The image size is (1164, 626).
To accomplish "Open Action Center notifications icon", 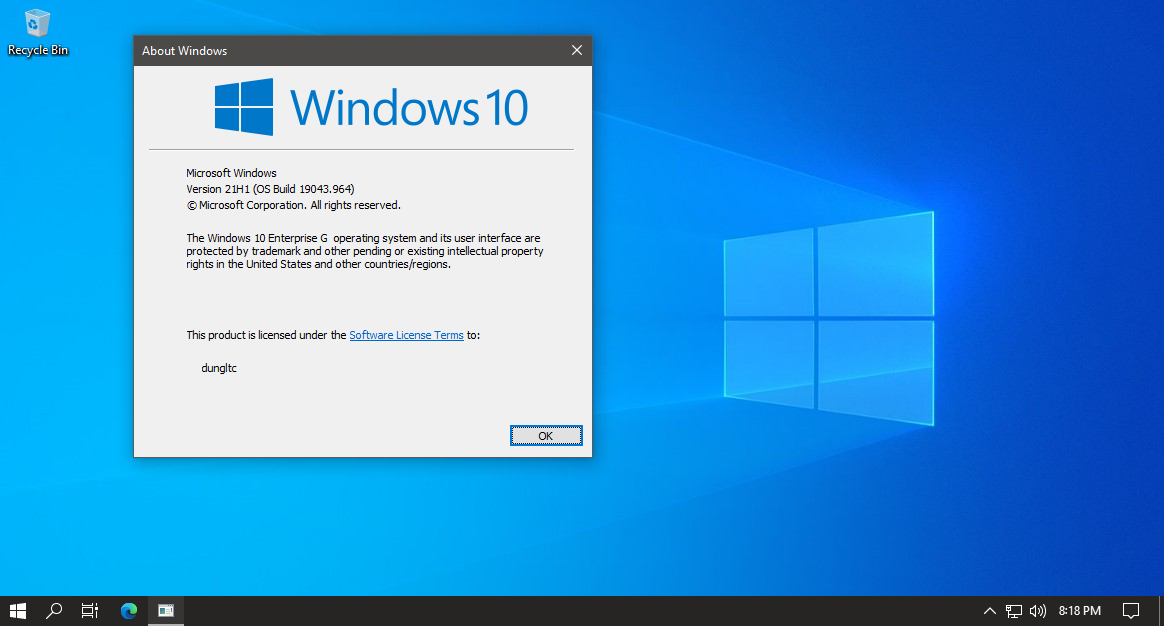I will (x=1131, y=610).
